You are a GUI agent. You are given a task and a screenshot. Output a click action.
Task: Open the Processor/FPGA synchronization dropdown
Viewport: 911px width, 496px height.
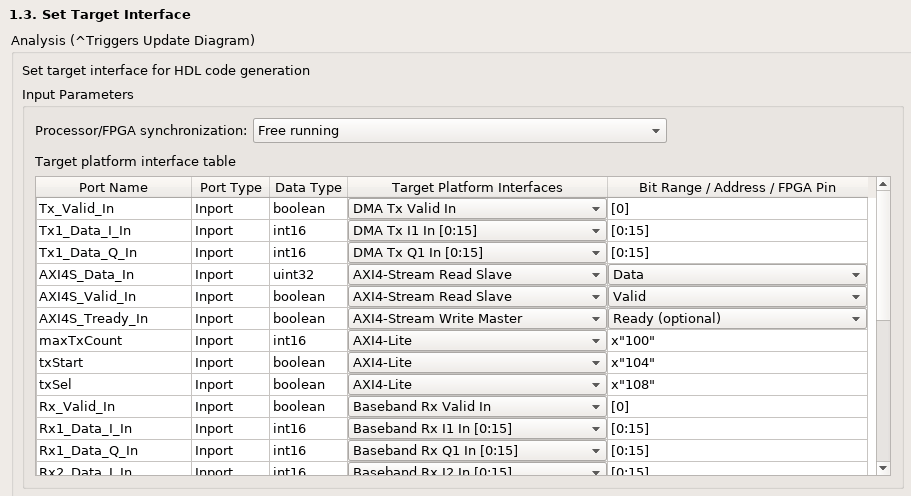coord(459,131)
